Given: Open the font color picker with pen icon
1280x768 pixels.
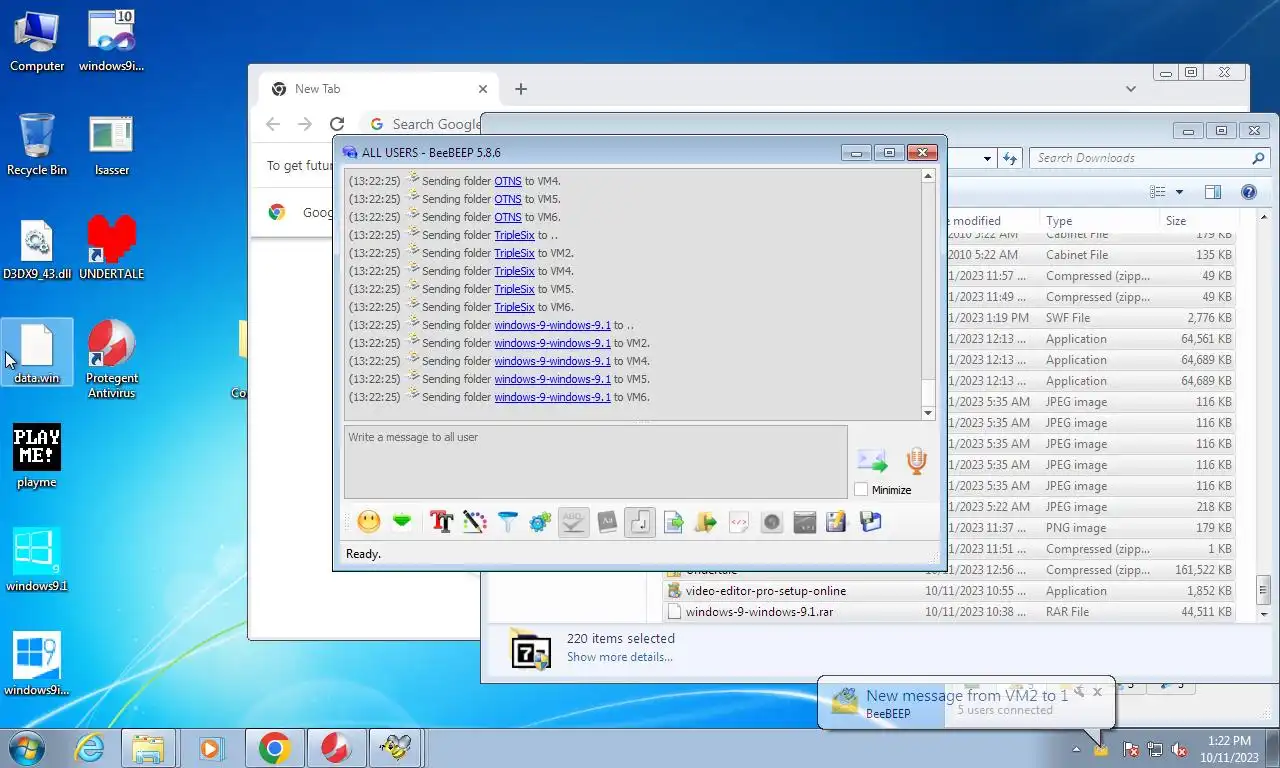Looking at the screenshot, I should click(475, 521).
